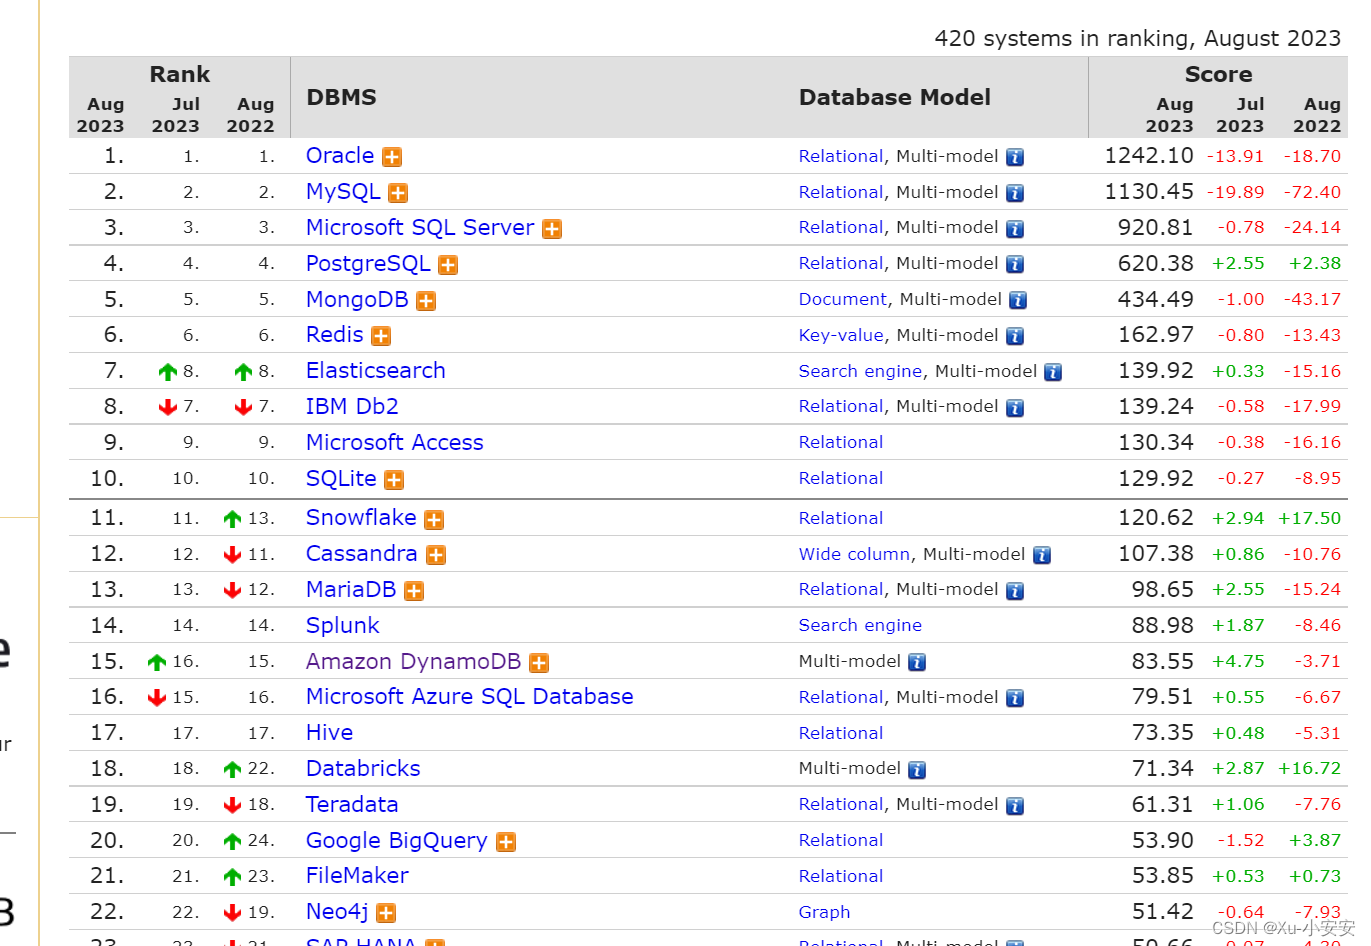Click the info icon in Redis row

(x=1015, y=336)
